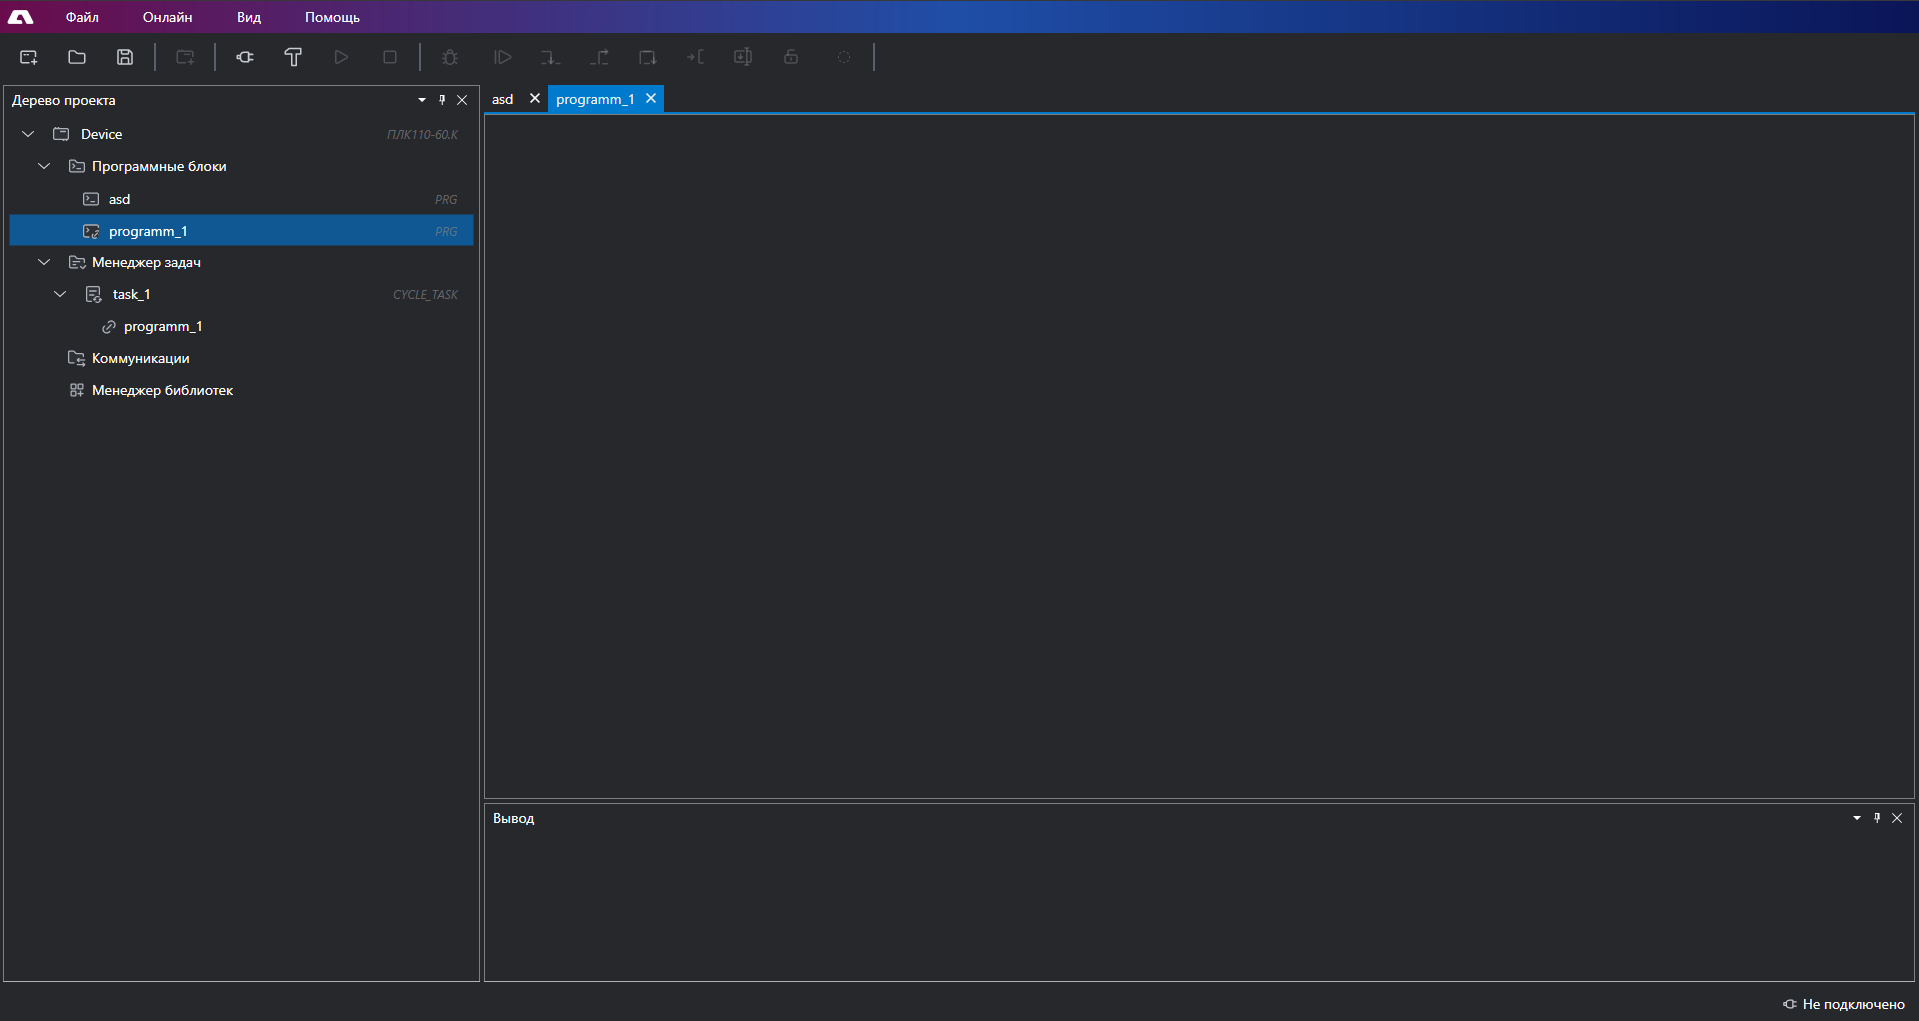Save project with the floppy disk icon
Screen dimensions: 1919x1021
click(x=125, y=57)
